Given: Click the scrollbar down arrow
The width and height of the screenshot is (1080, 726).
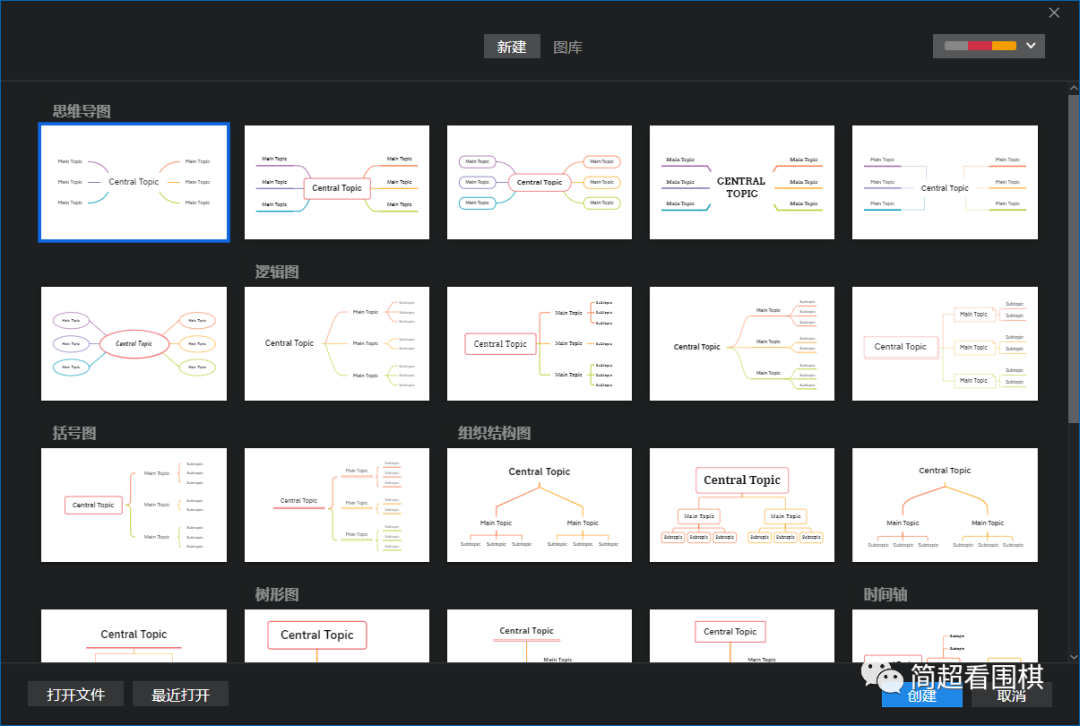Looking at the screenshot, I should (x=1074, y=656).
